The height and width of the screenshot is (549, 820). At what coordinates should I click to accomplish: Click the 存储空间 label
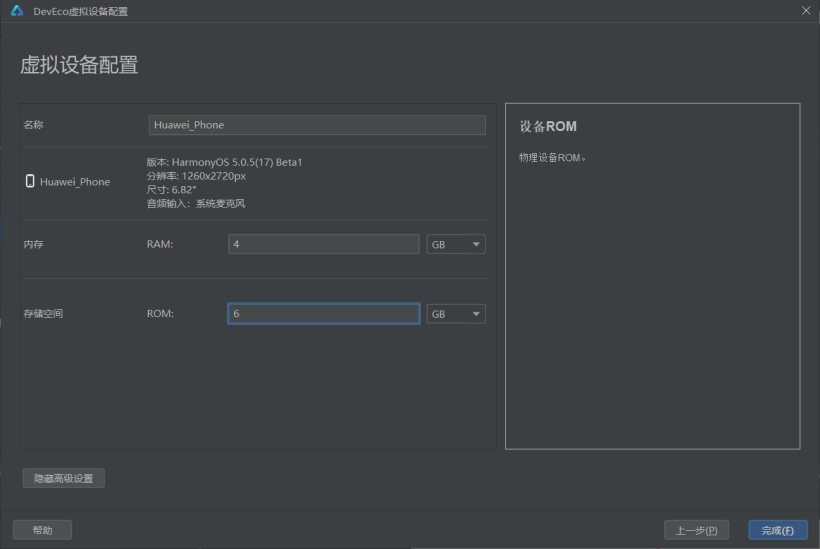pyautogui.click(x=43, y=314)
